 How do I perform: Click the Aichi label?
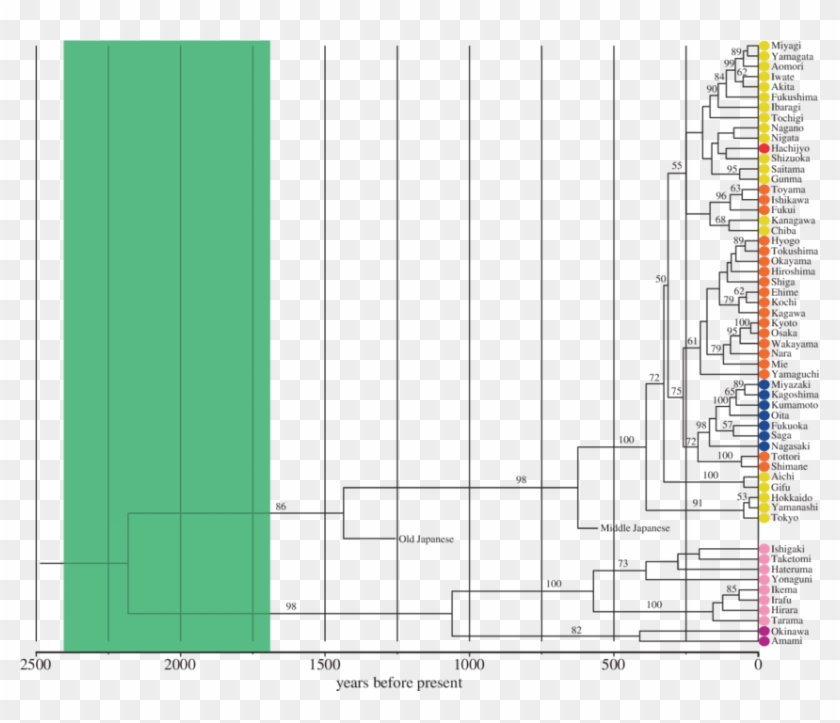(x=782, y=477)
